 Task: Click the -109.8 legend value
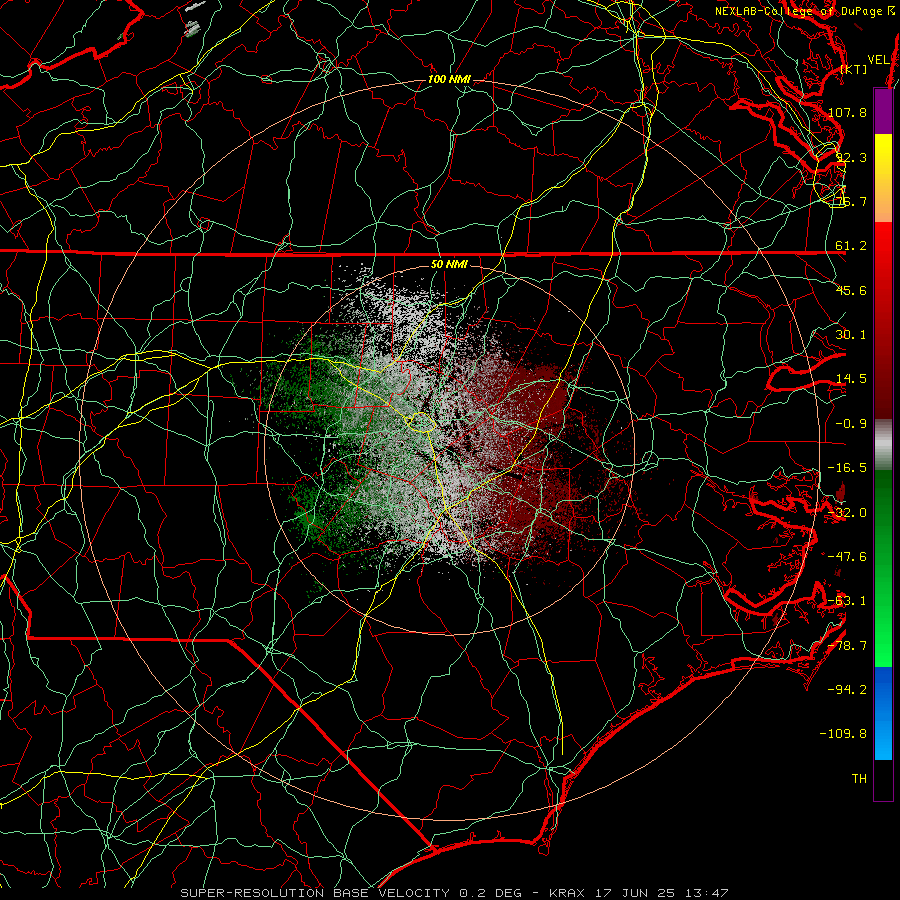(843, 734)
